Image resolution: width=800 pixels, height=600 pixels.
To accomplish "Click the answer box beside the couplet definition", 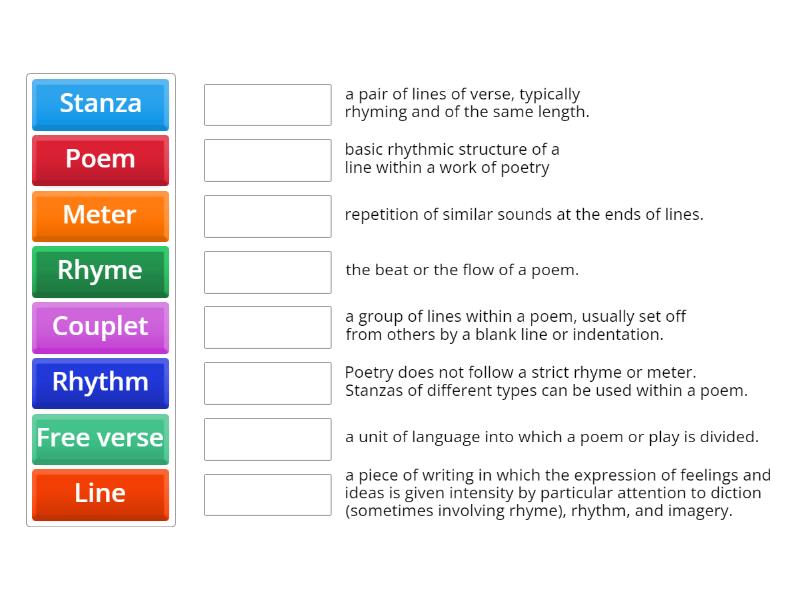I will tap(267, 104).
